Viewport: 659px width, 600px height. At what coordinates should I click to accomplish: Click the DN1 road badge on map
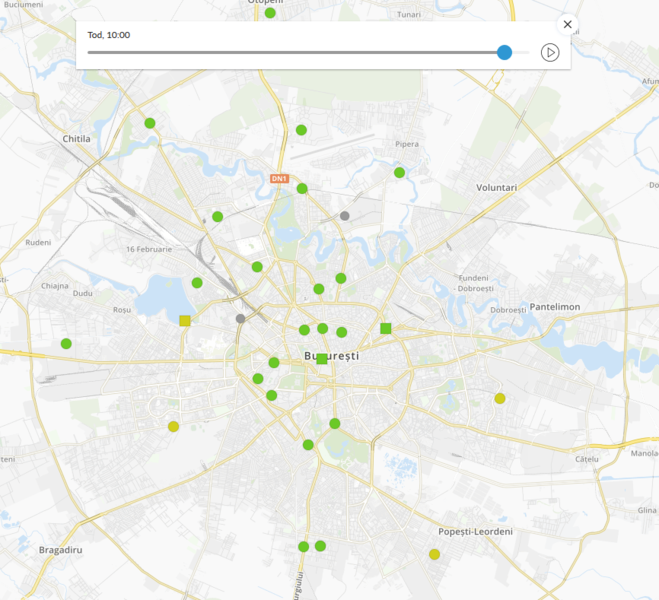coord(280,179)
